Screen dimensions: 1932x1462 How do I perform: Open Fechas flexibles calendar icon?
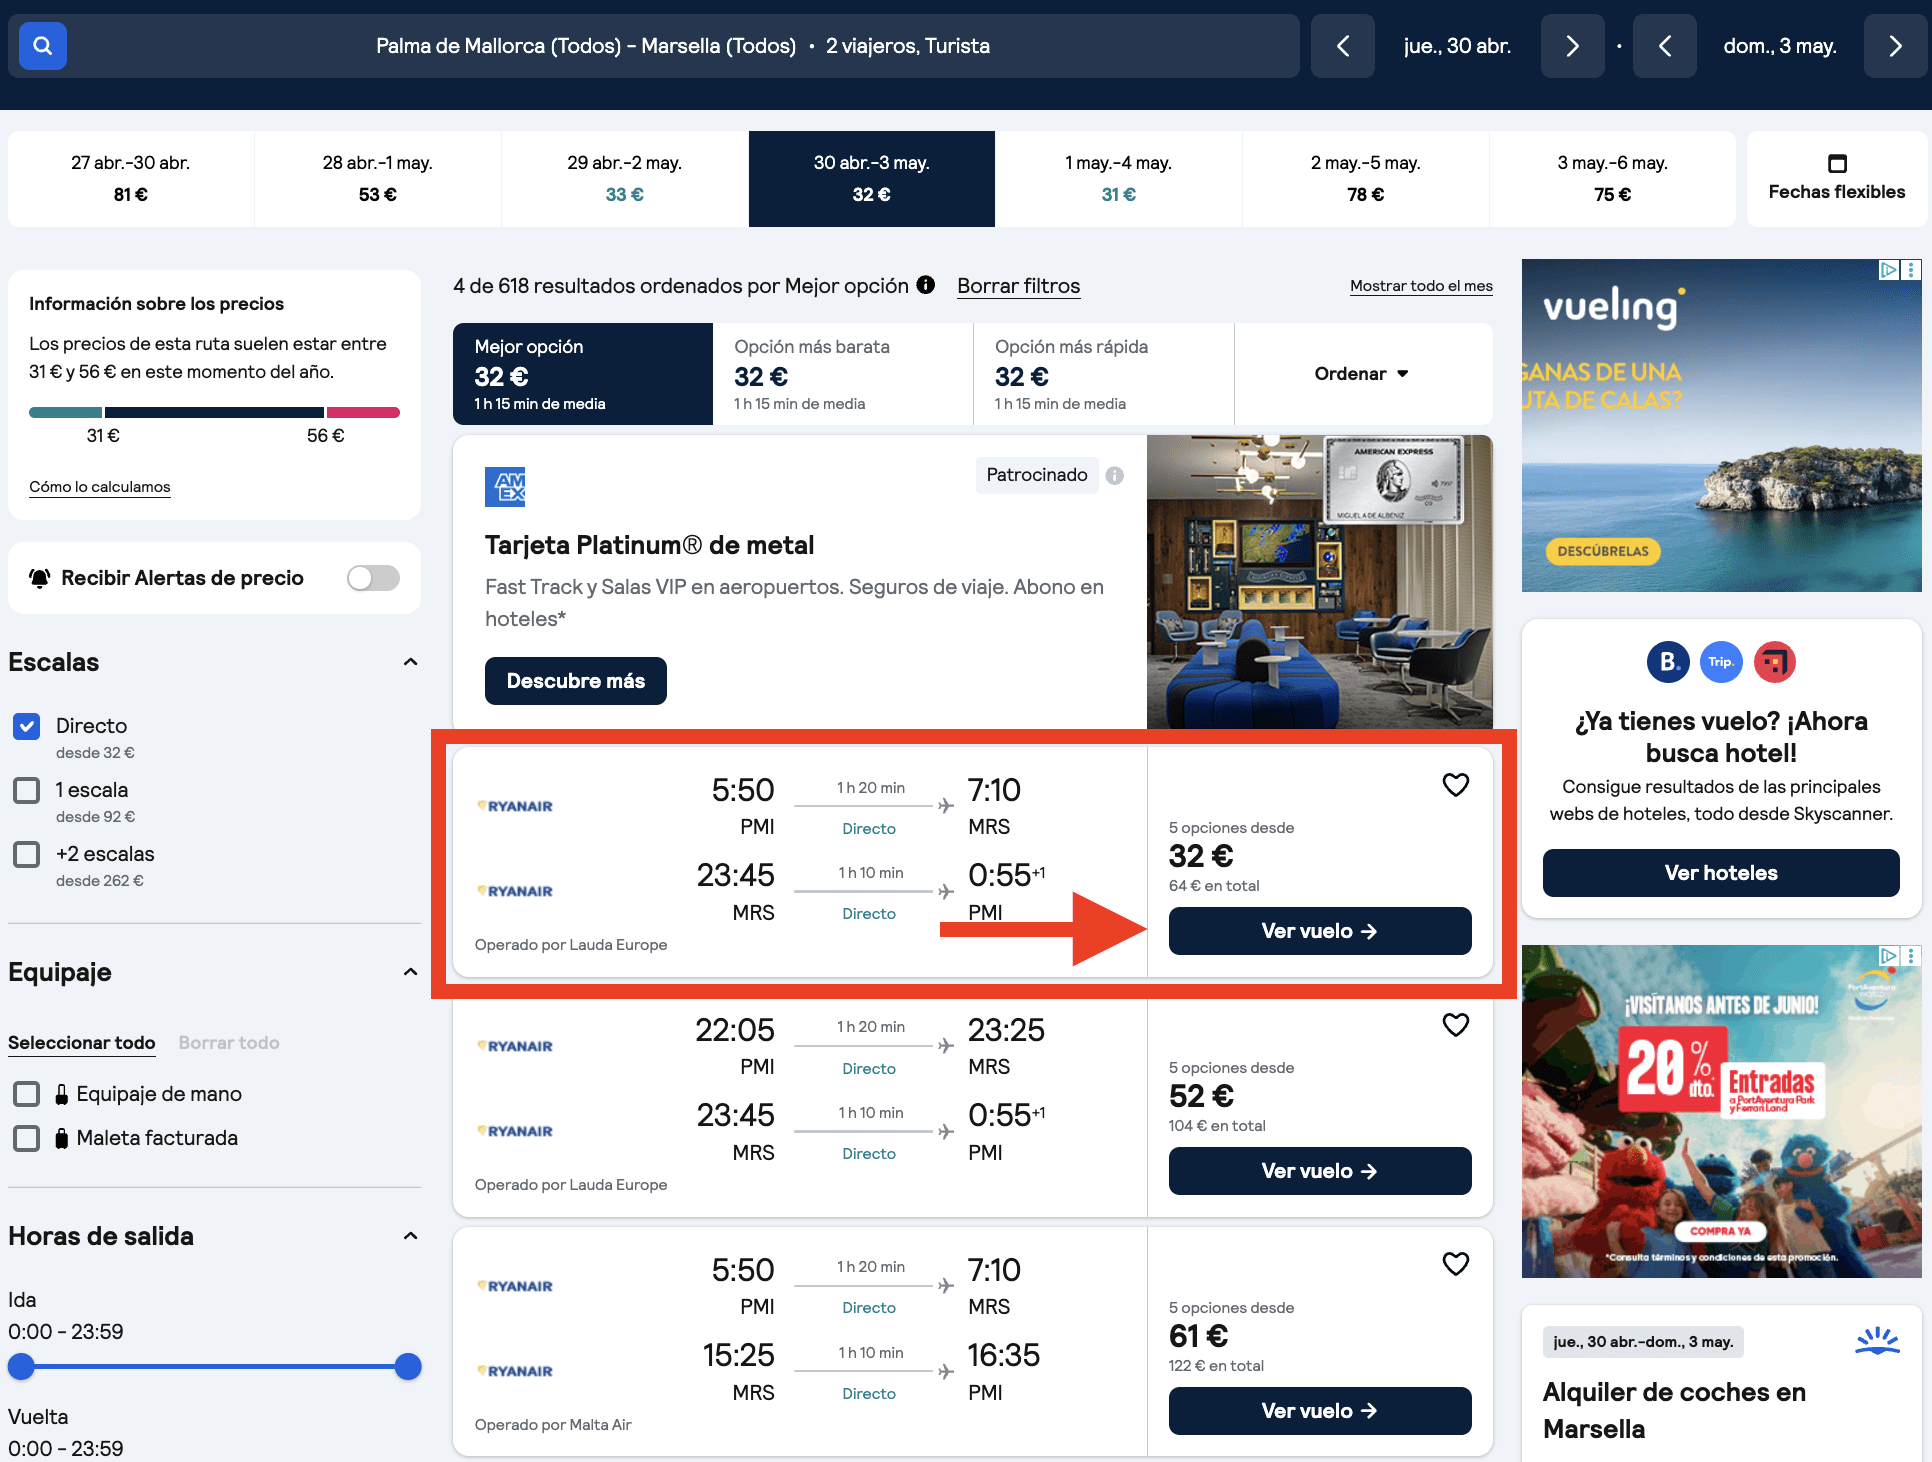coord(1837,163)
